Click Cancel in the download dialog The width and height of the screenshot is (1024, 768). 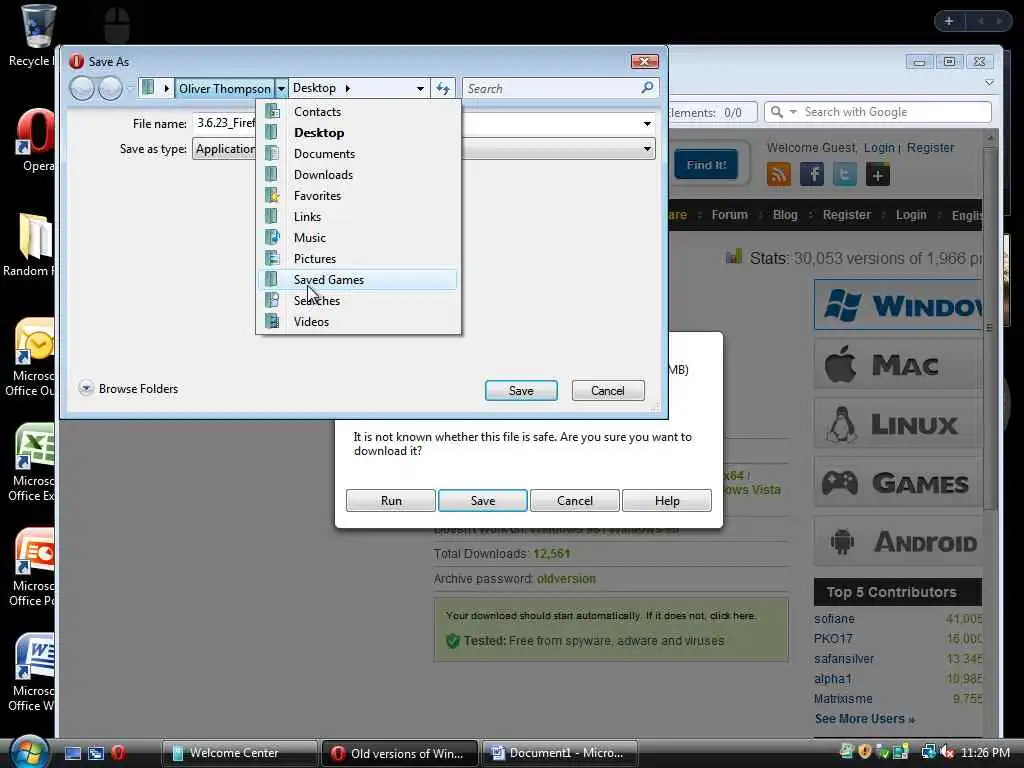click(x=575, y=500)
